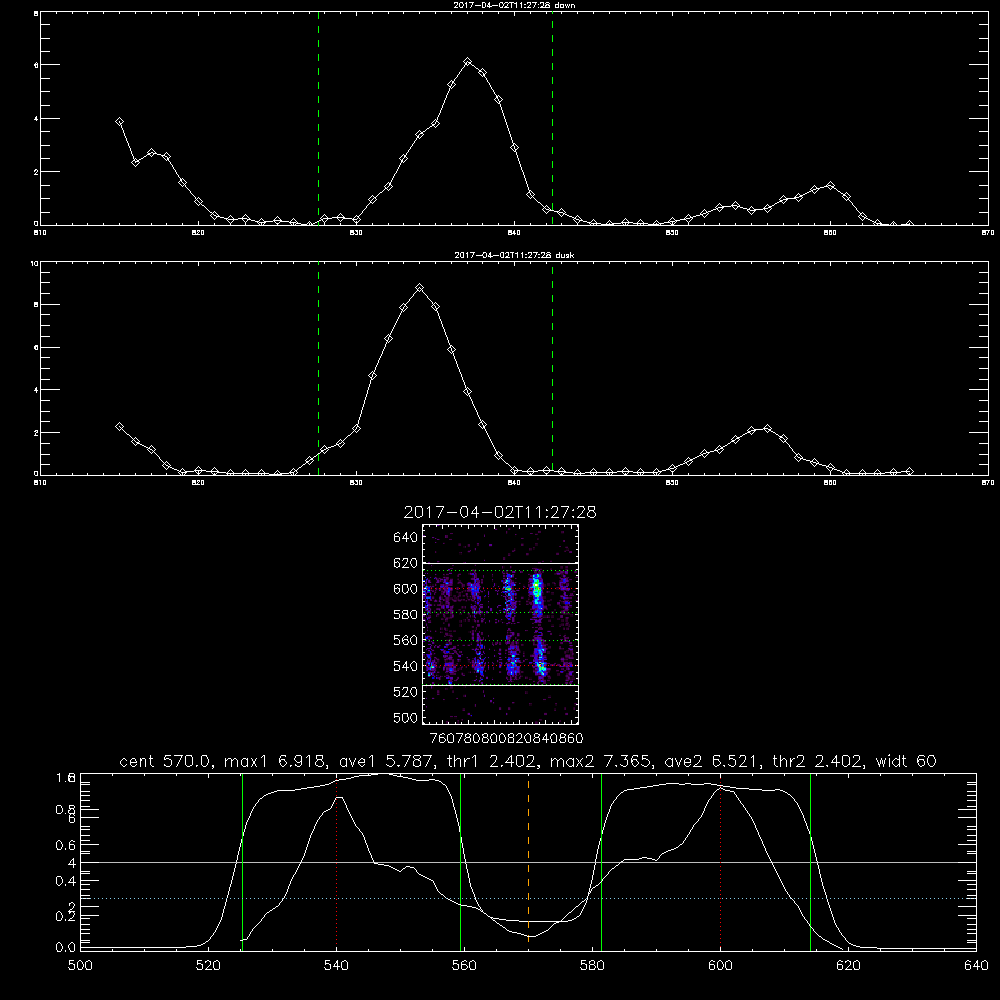Click the heatmap y-axis label 520

[x=406, y=692]
